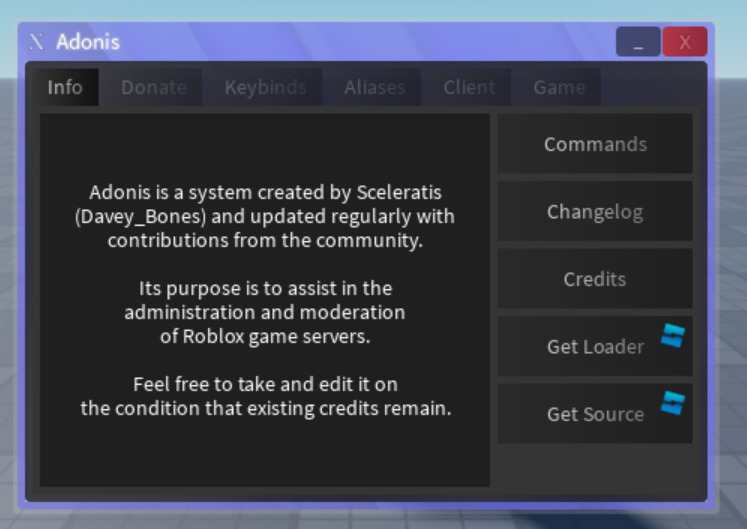Screen dimensions: 747x529
Task: Select the Keybinds tab
Action: coord(265,87)
